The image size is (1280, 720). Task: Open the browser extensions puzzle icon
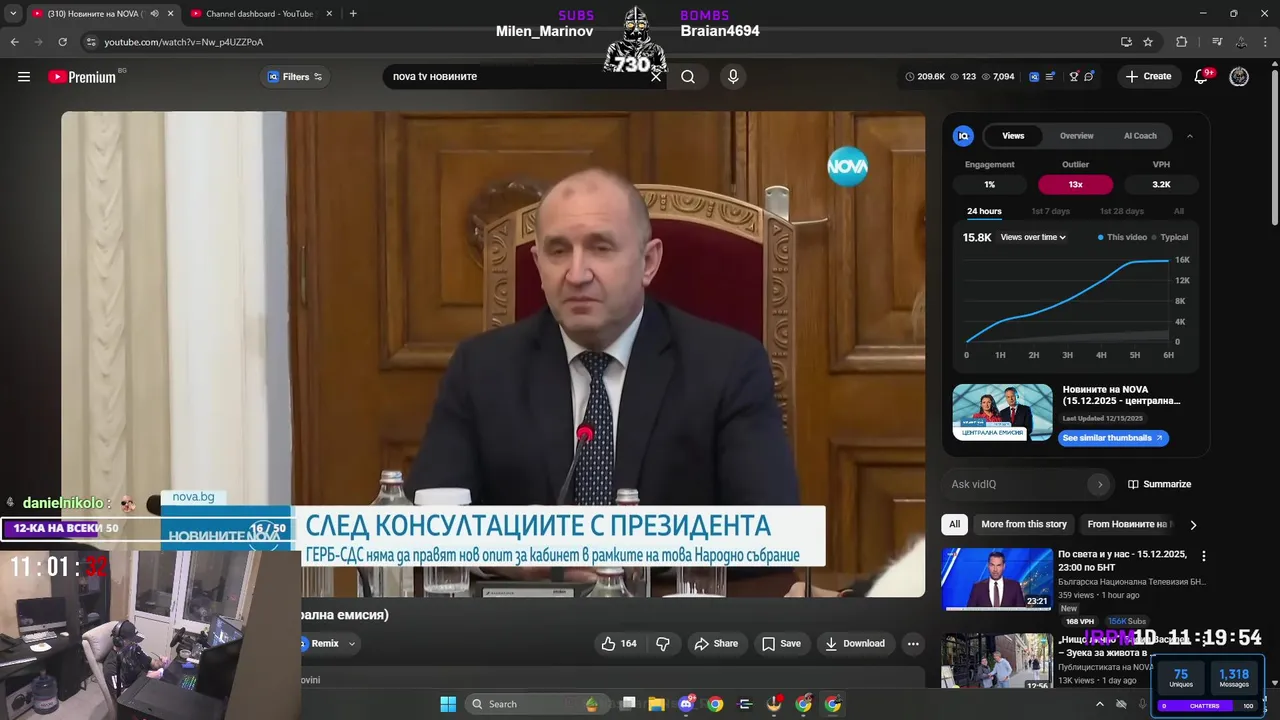coord(1181,42)
